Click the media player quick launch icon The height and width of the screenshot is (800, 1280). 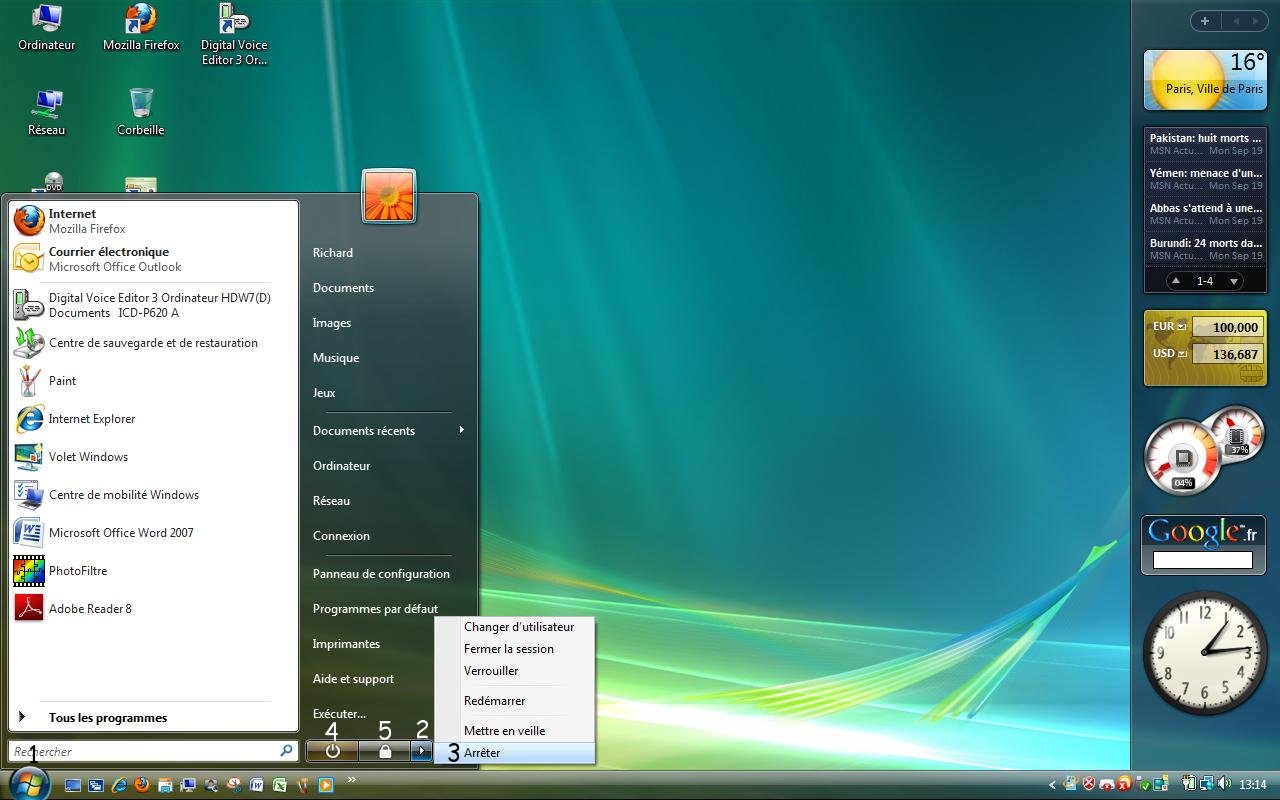point(326,785)
